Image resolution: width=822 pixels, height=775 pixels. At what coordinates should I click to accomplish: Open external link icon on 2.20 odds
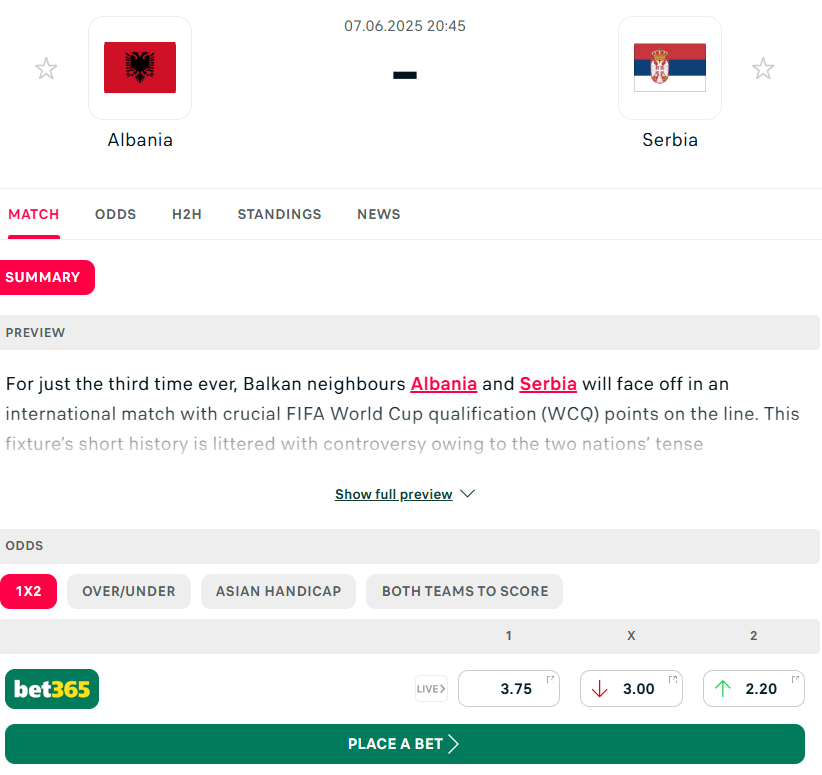click(795, 679)
